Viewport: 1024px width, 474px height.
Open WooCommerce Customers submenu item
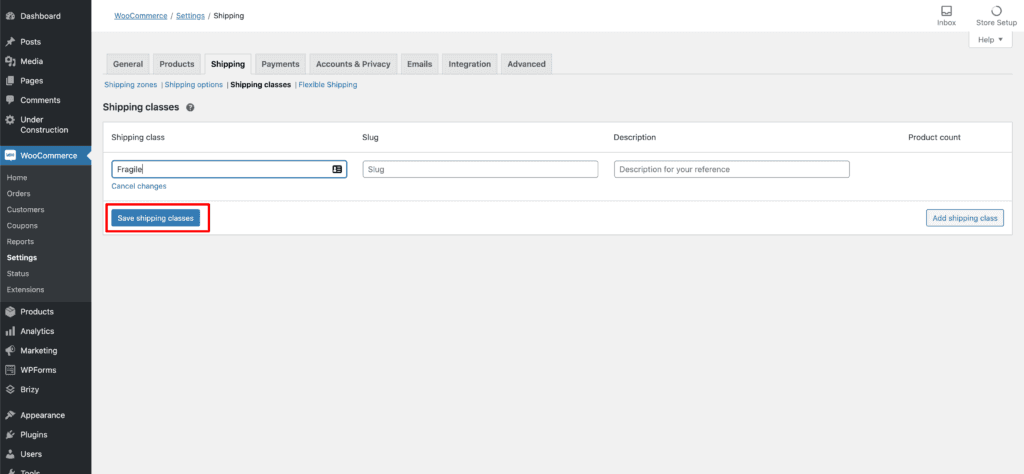click(x=25, y=210)
